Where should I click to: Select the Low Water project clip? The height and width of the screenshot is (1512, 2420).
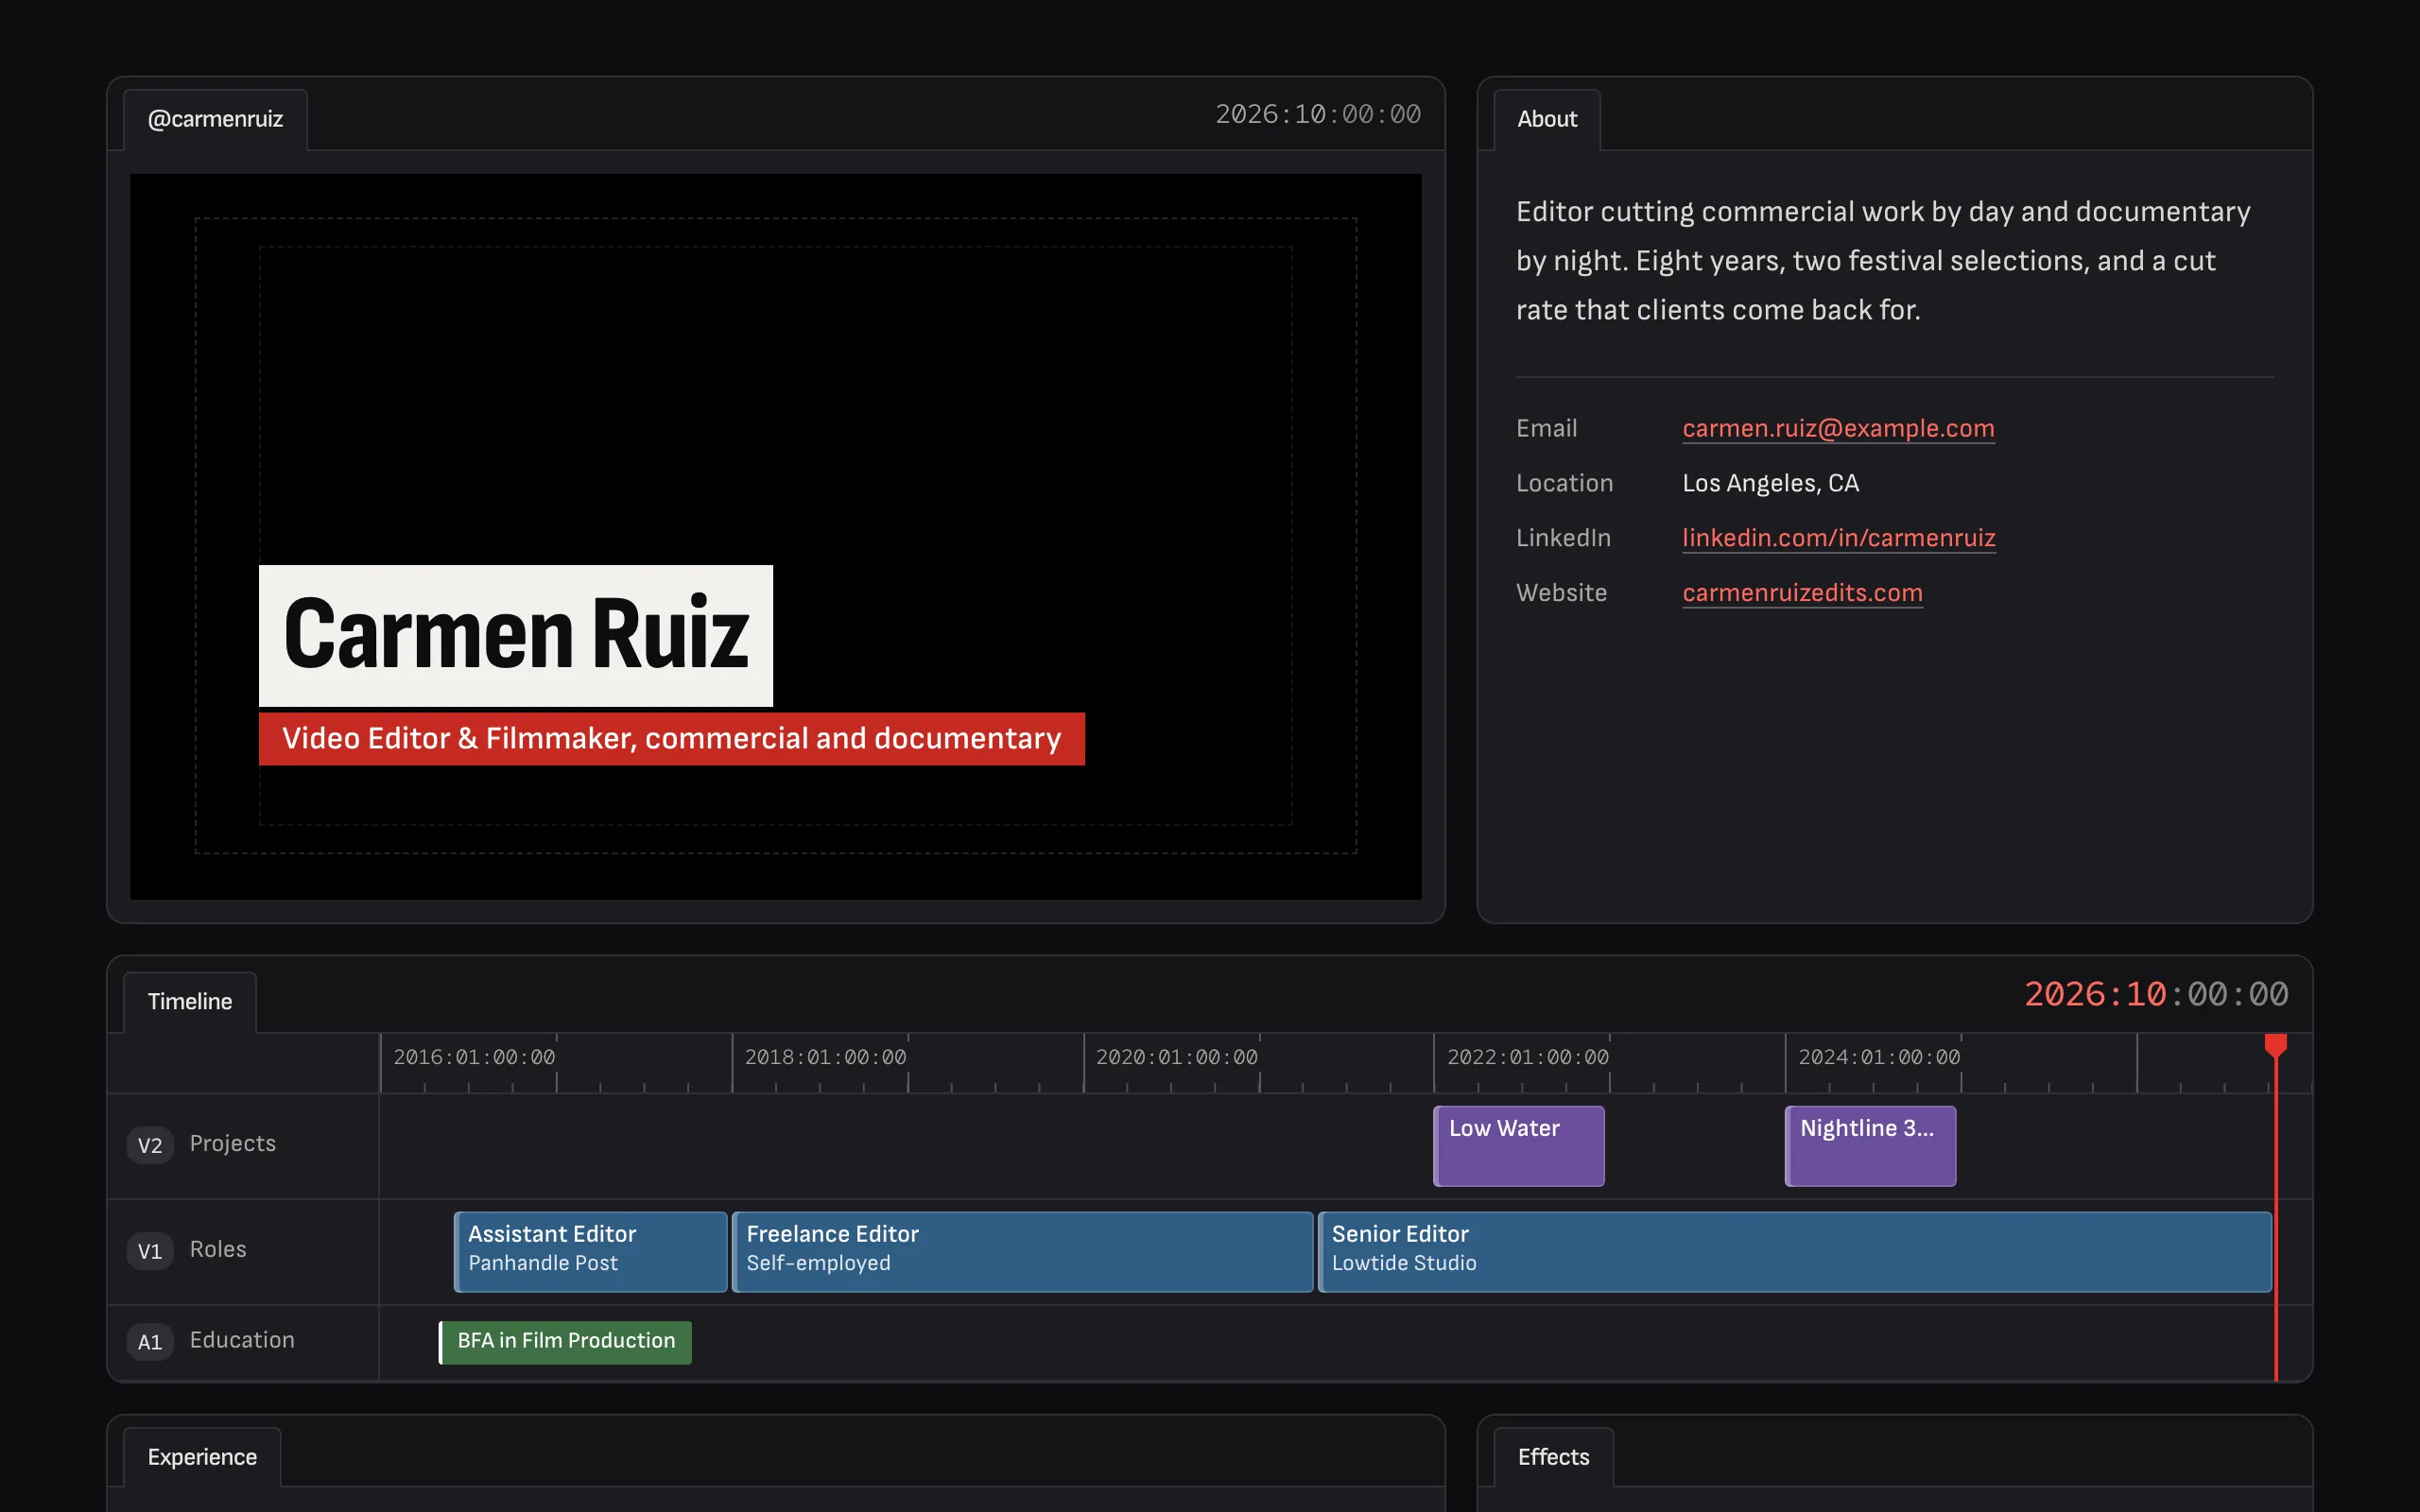[1519, 1146]
